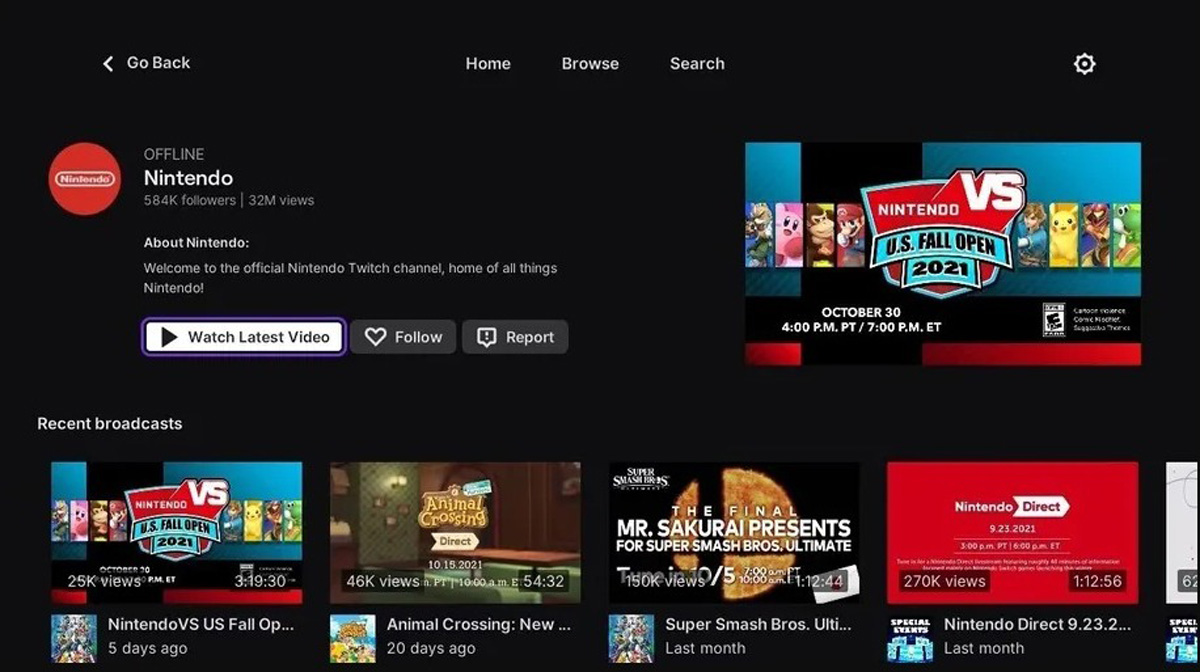Image resolution: width=1200 pixels, height=672 pixels.
Task: Click the partially visible fifth broadcast thumbnail
Action: 1182,532
